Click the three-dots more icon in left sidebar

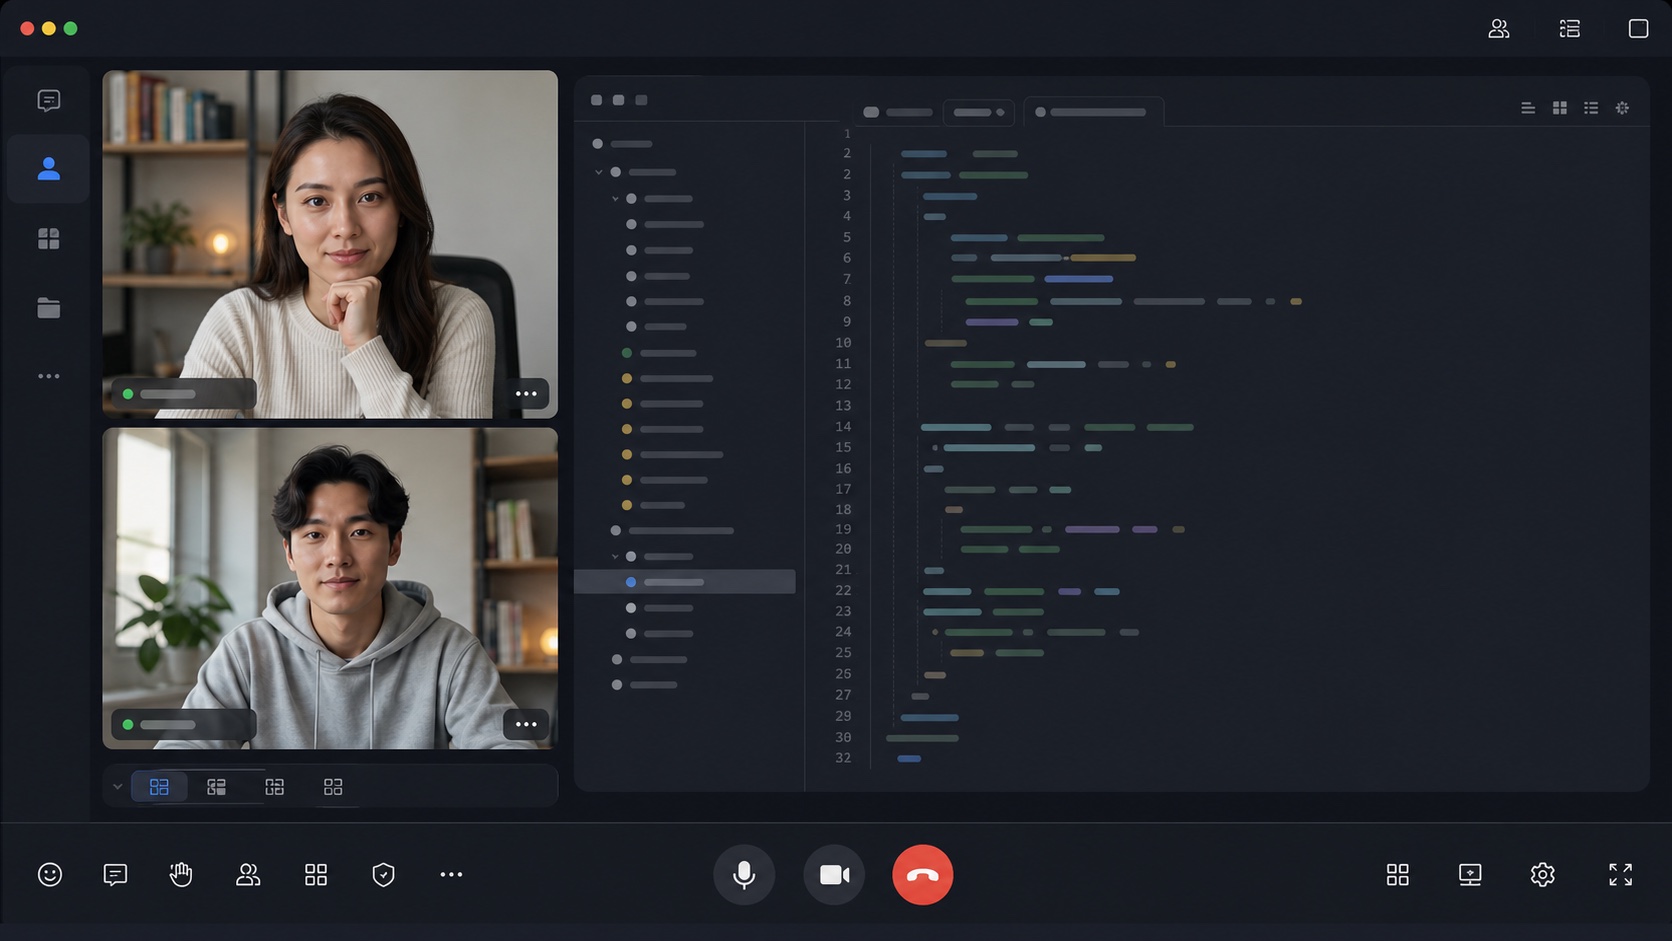pos(48,376)
